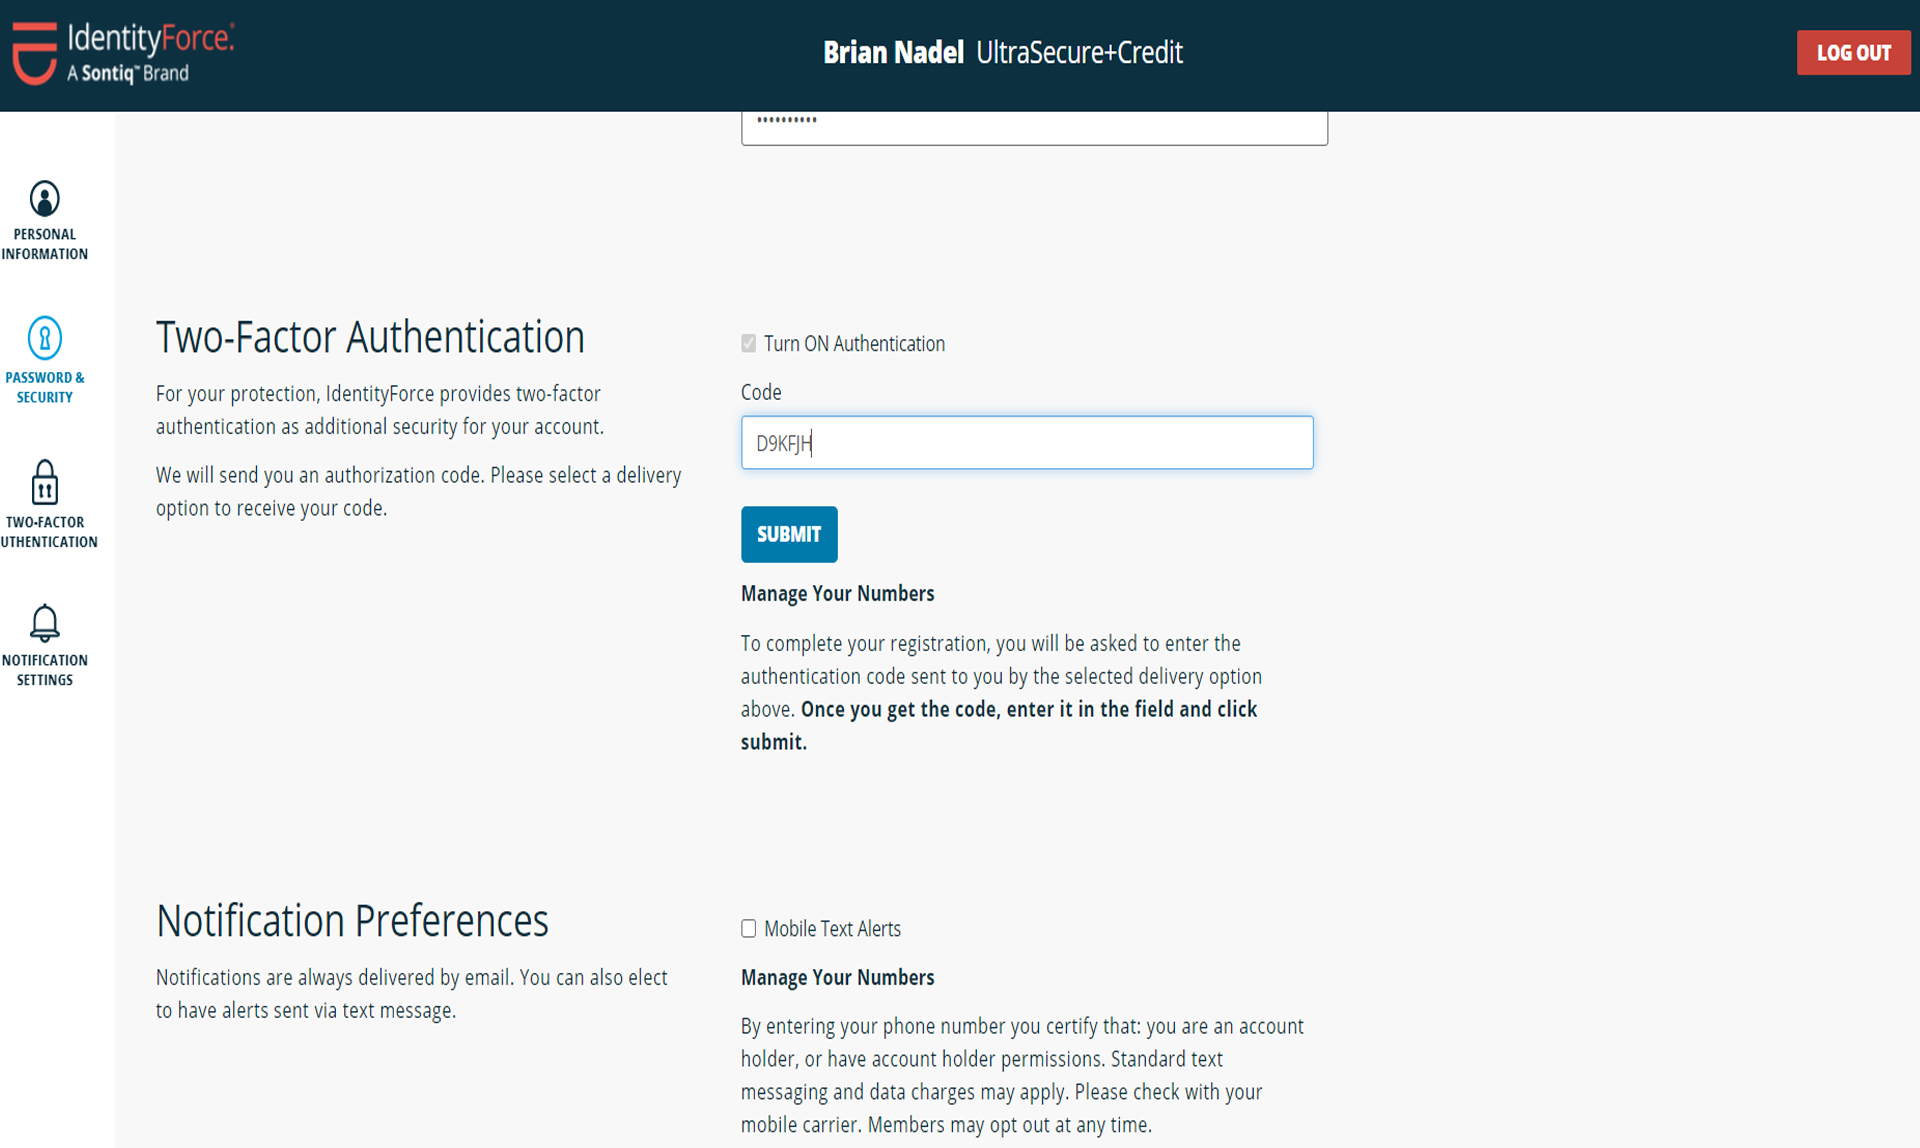Screen dimensions: 1920x1148
Task: Enable the Mobile Text Alerts checkbox
Action: (x=748, y=928)
